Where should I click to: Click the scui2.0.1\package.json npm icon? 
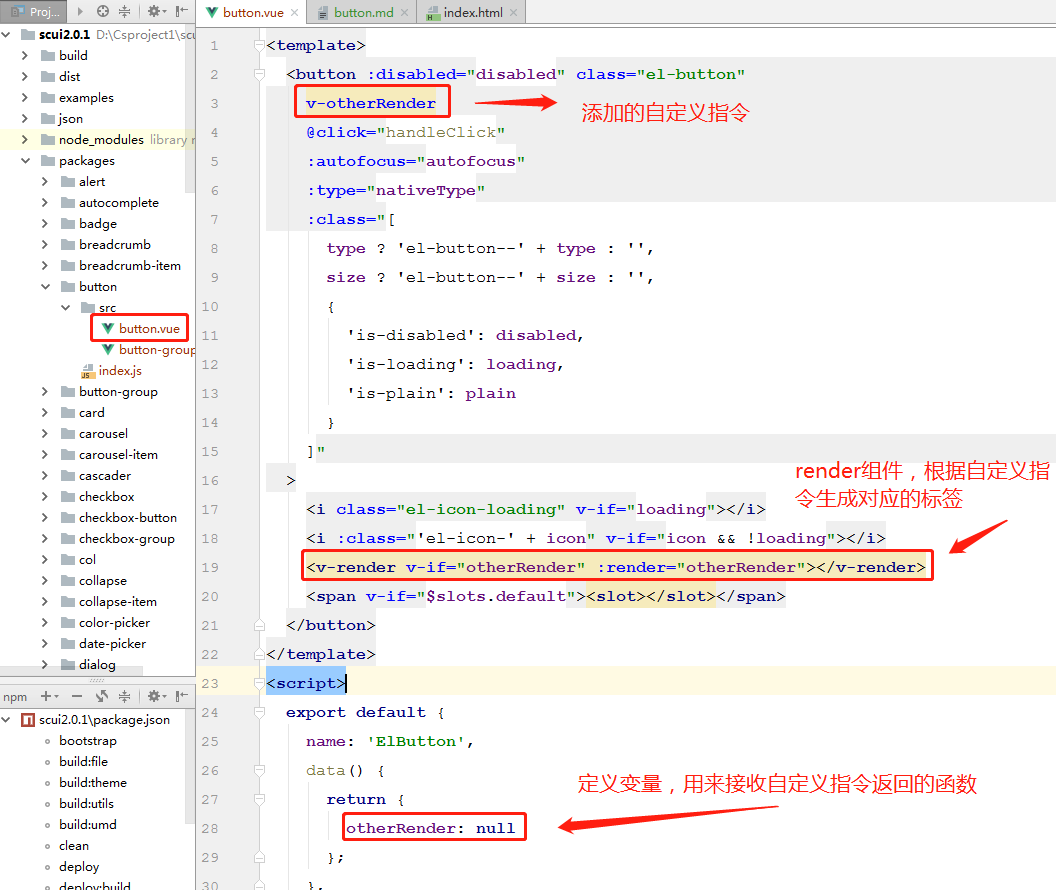(28, 720)
